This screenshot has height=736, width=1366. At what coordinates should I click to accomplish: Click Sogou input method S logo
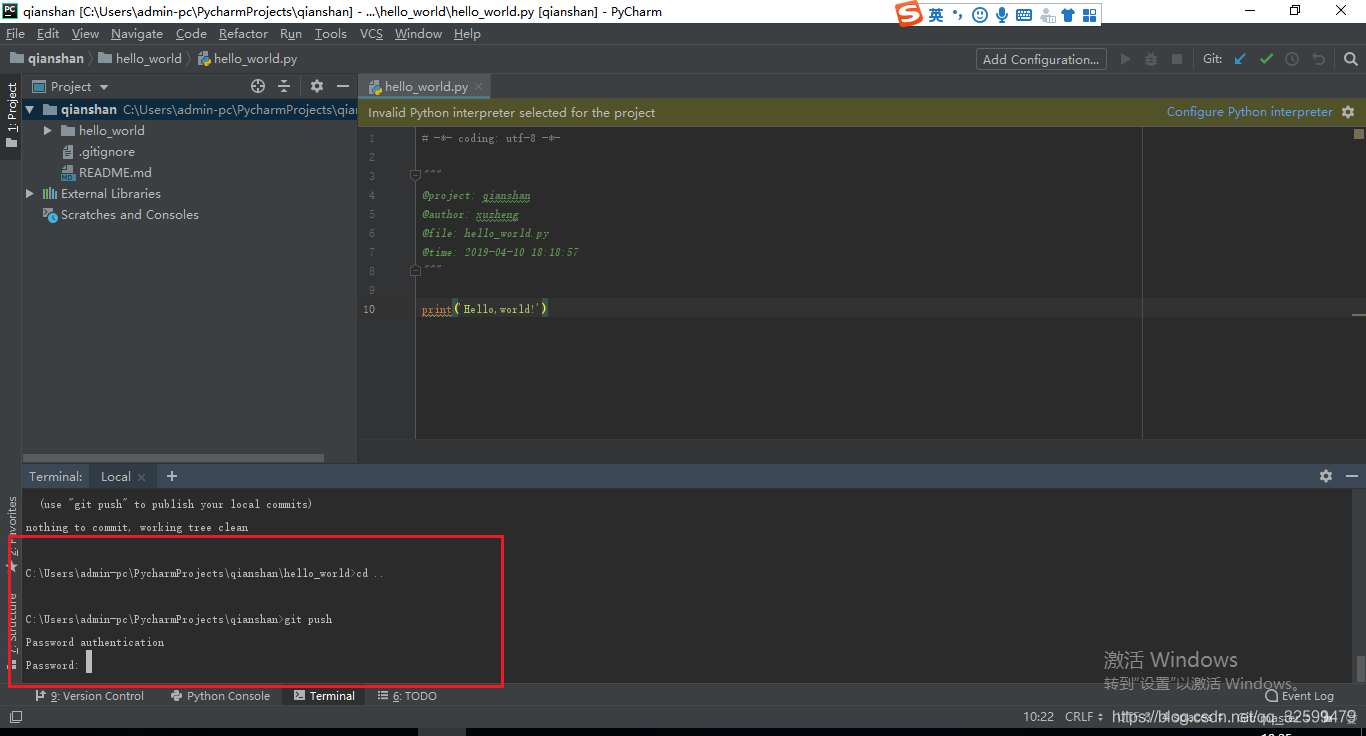(x=908, y=13)
